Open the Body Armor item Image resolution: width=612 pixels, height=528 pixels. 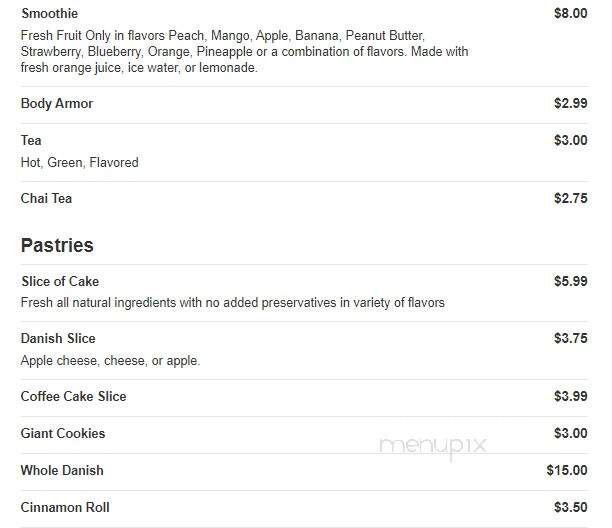tap(57, 103)
